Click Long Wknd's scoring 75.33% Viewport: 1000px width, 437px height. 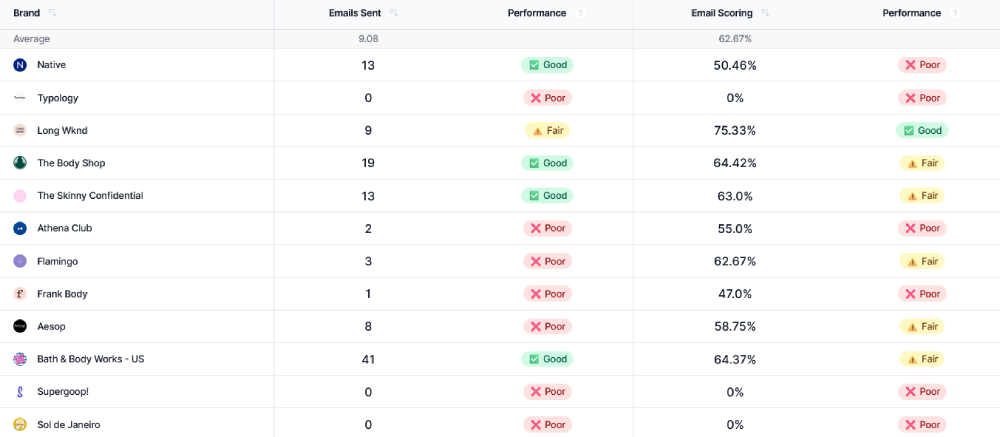click(x=735, y=130)
